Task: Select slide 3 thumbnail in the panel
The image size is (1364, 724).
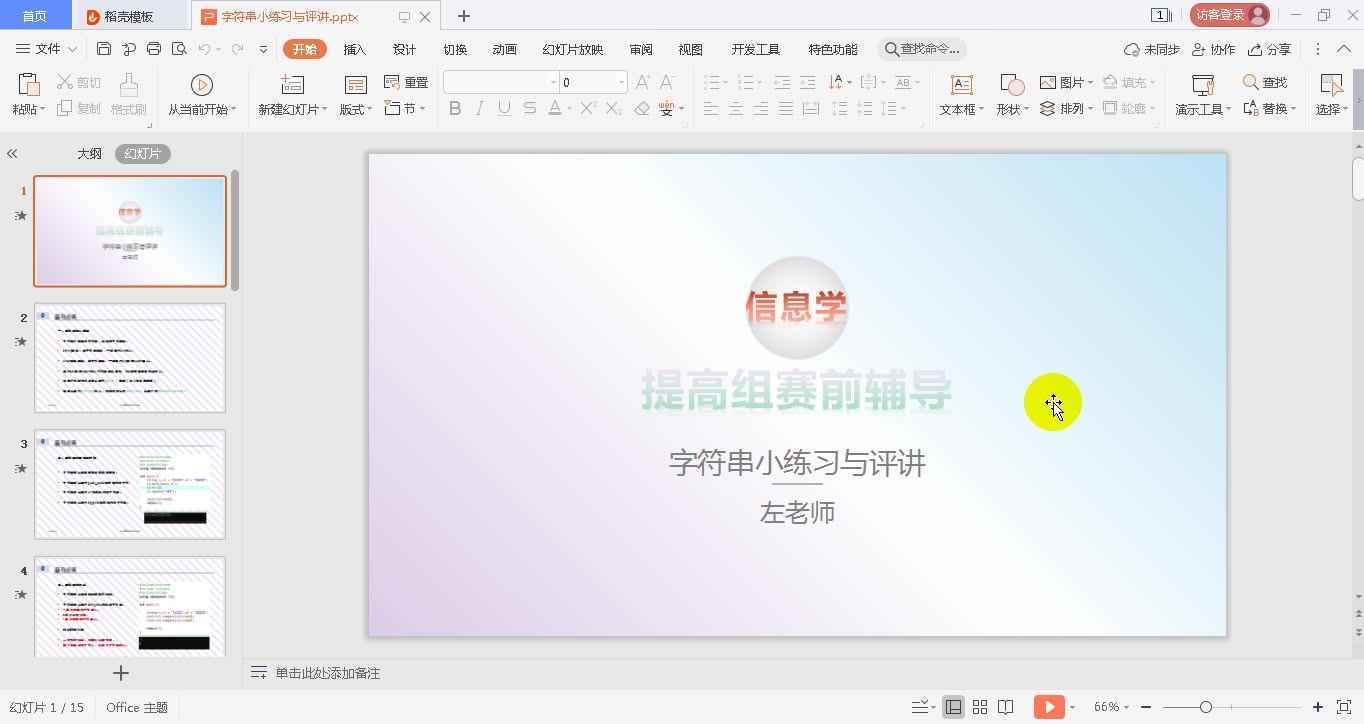Action: click(x=130, y=484)
